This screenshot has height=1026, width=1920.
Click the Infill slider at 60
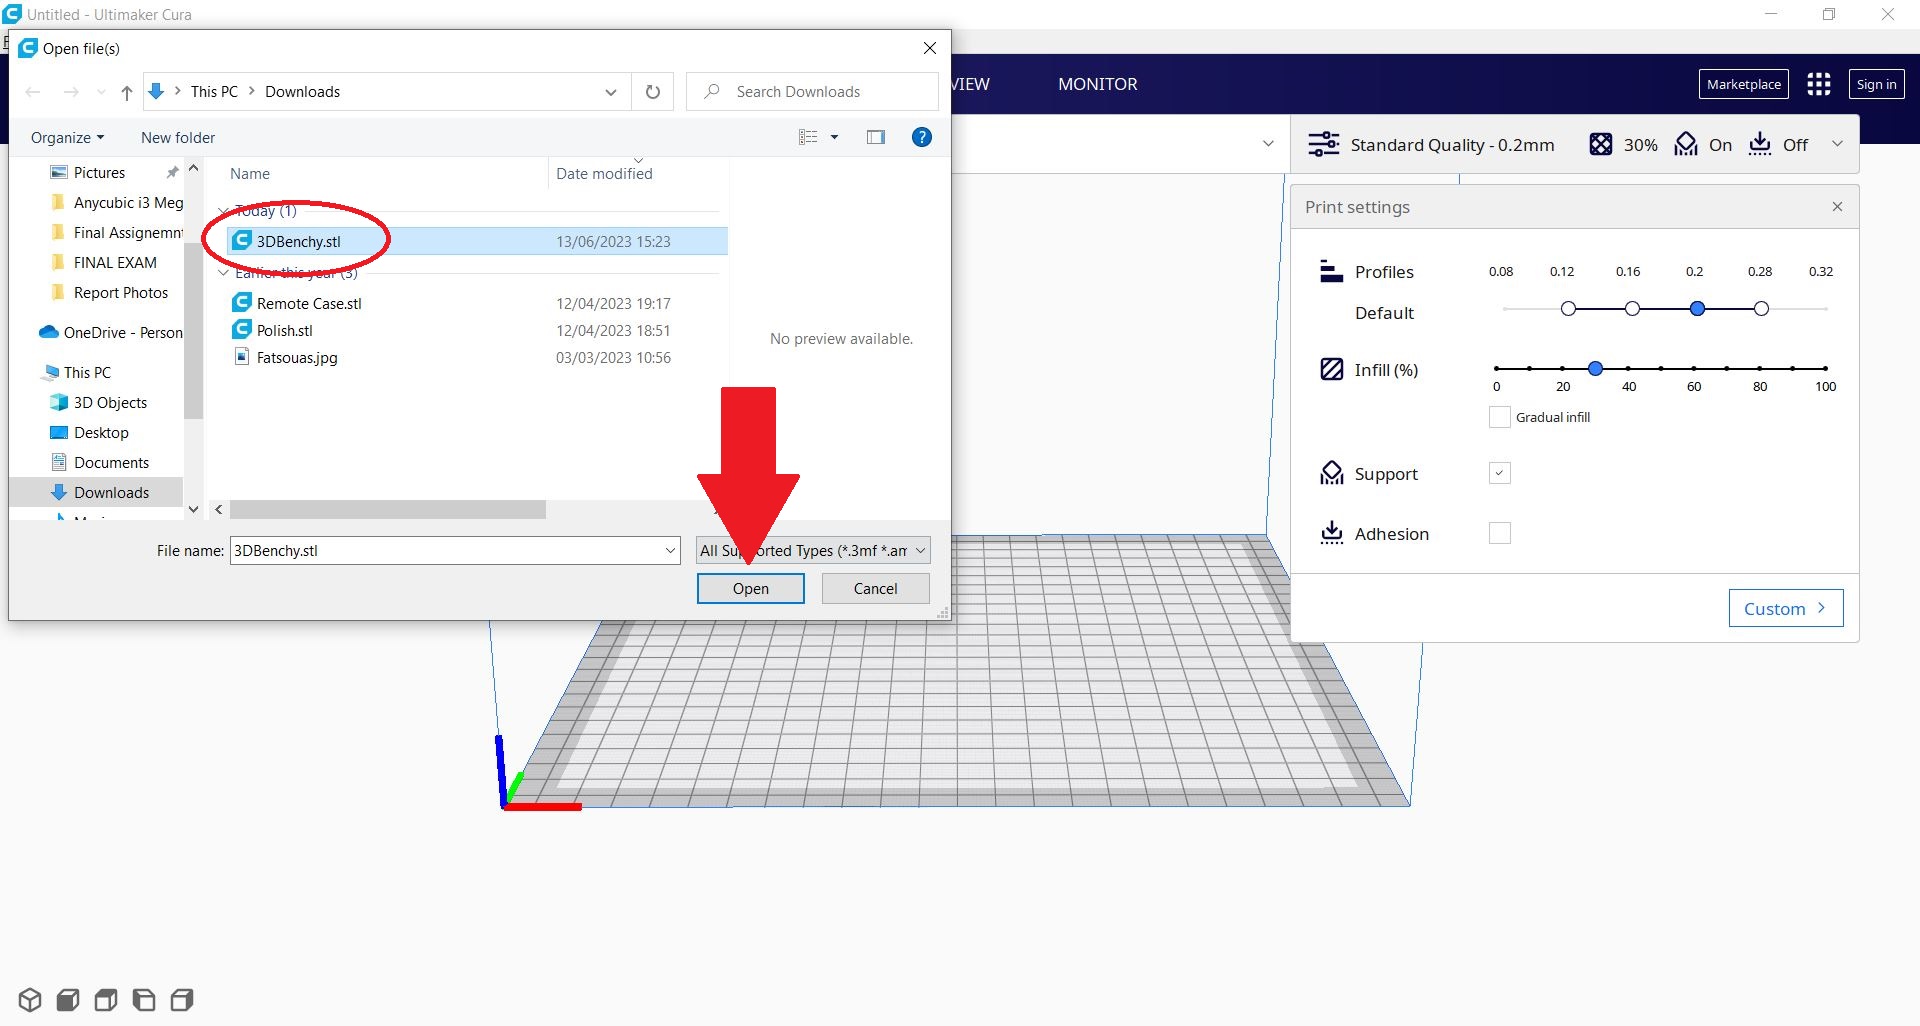point(1694,369)
